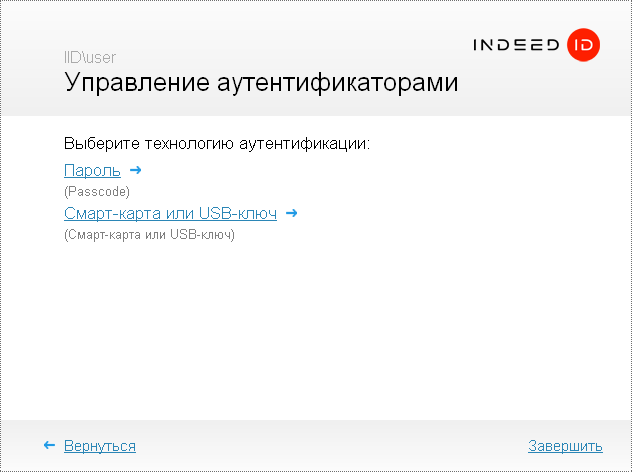
Task: Click the arrow icon after Смарт-карта или USB-ключ
Action: [292, 213]
